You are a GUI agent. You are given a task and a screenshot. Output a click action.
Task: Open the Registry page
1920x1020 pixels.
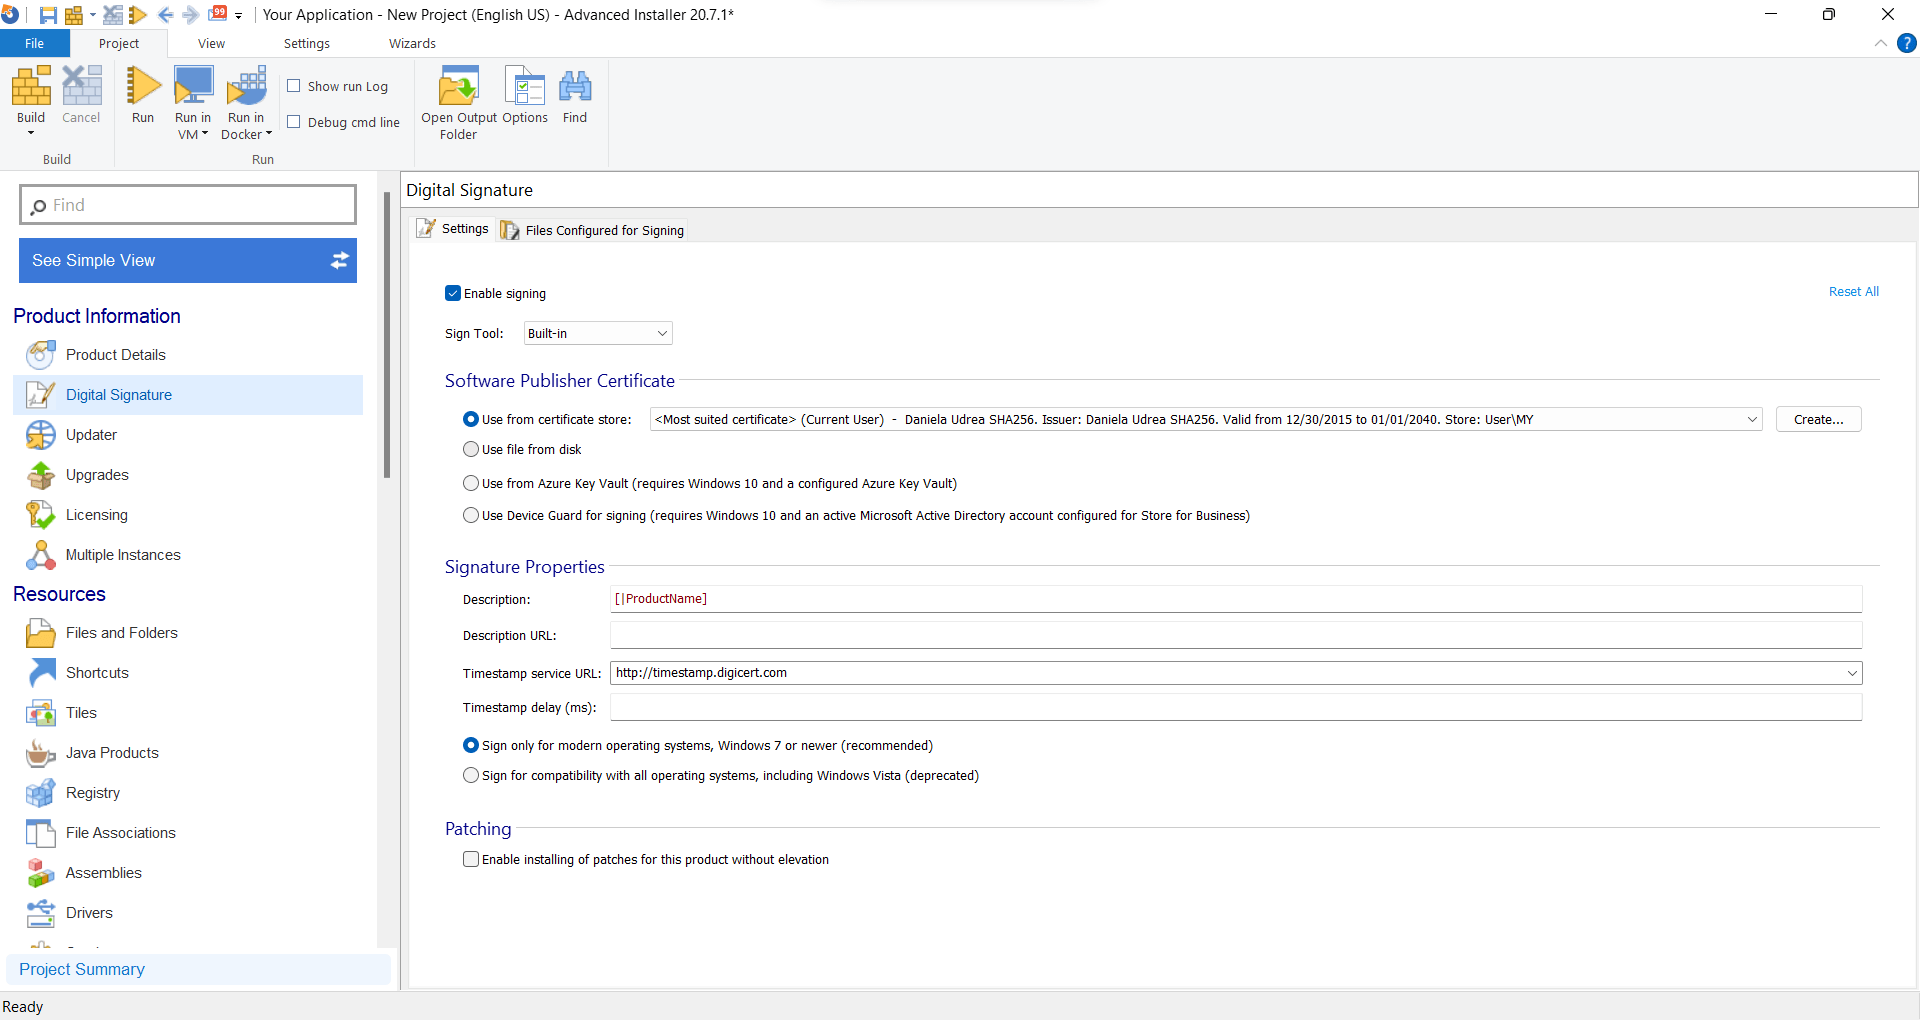93,793
